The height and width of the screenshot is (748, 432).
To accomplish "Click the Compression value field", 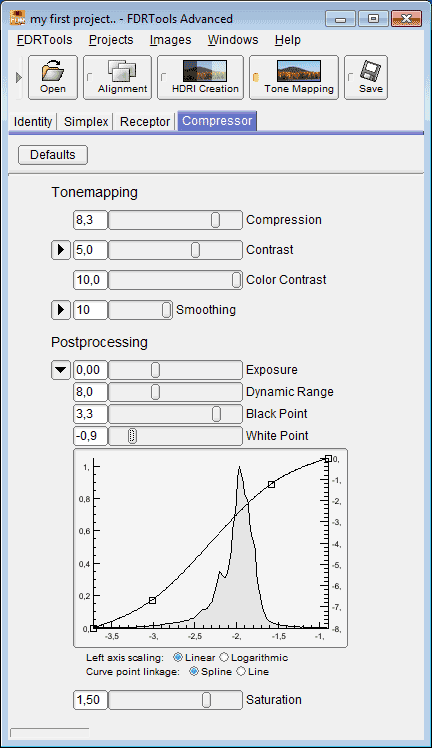I will click(90, 220).
